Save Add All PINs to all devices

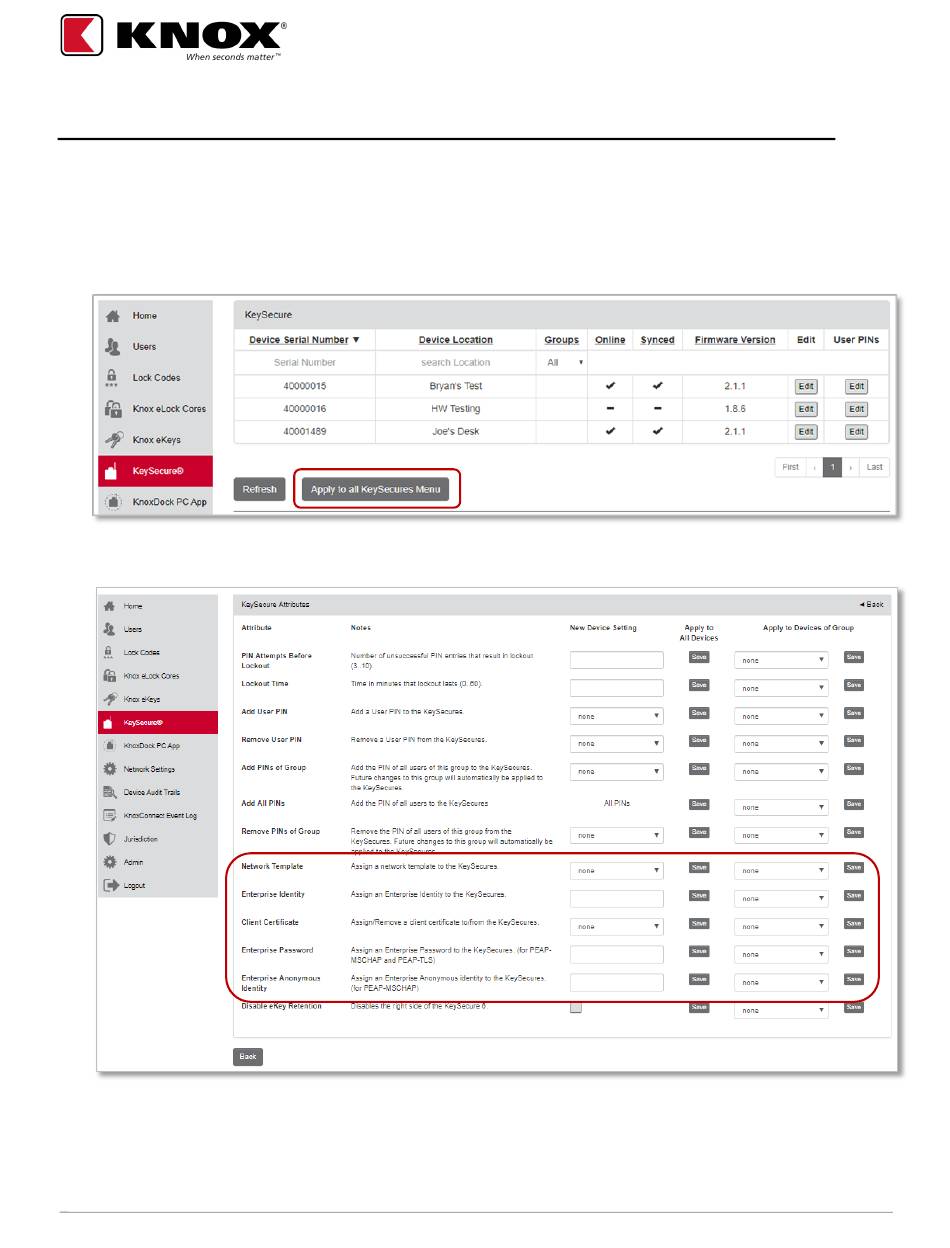coord(699,804)
